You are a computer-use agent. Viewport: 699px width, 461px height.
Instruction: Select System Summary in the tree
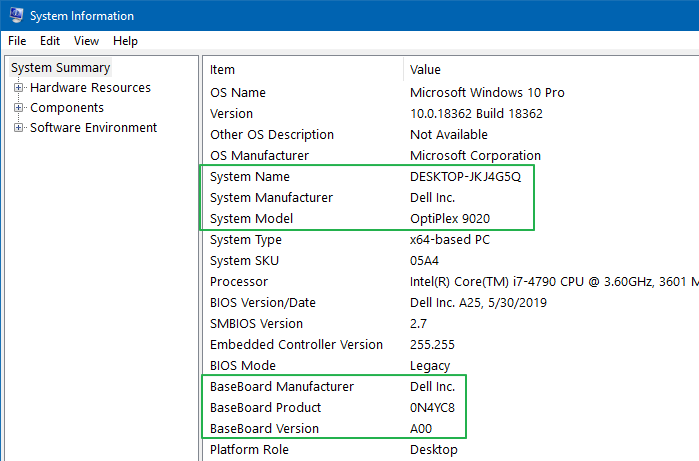[x=61, y=68]
